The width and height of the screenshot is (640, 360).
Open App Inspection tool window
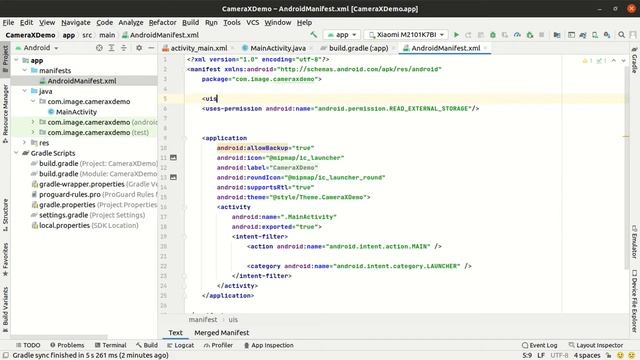pyautogui.click(x=269, y=345)
